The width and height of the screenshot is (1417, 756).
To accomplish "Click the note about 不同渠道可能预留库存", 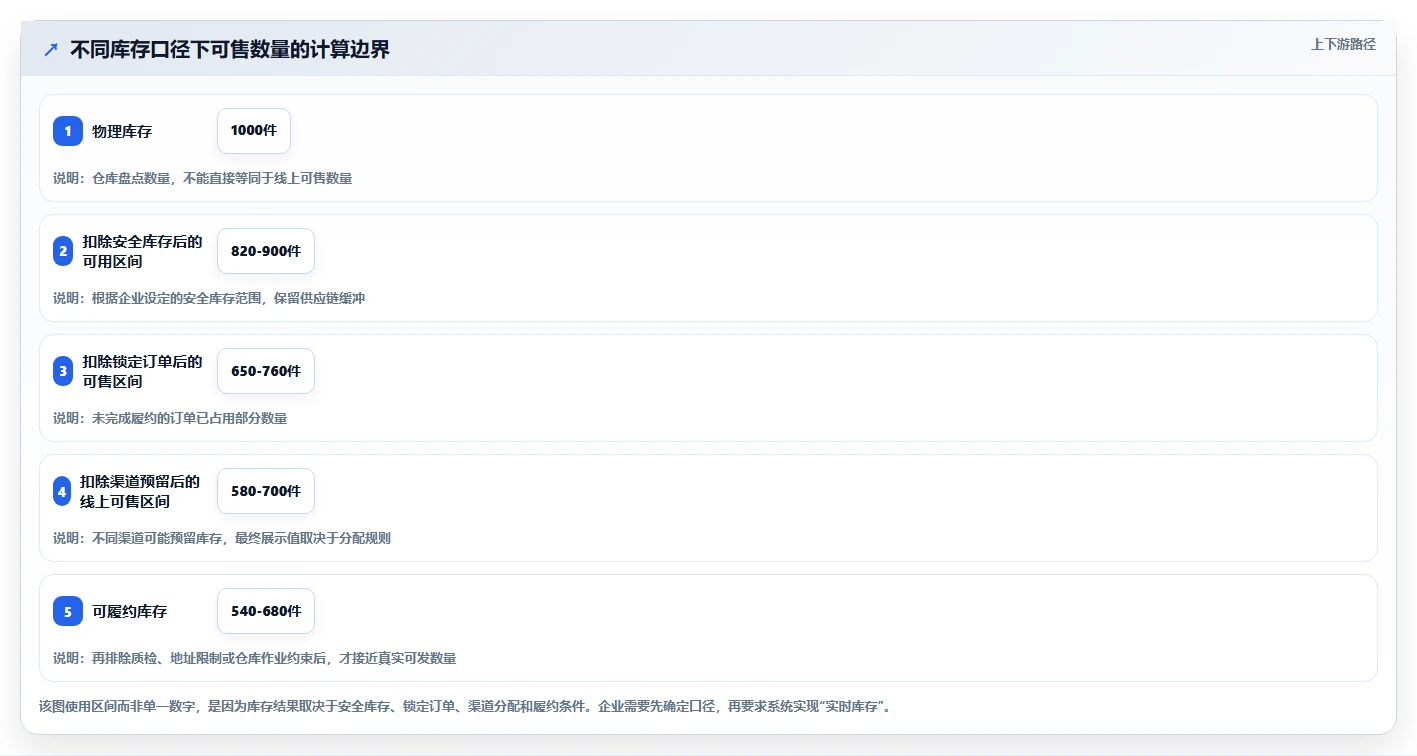I will (222, 538).
